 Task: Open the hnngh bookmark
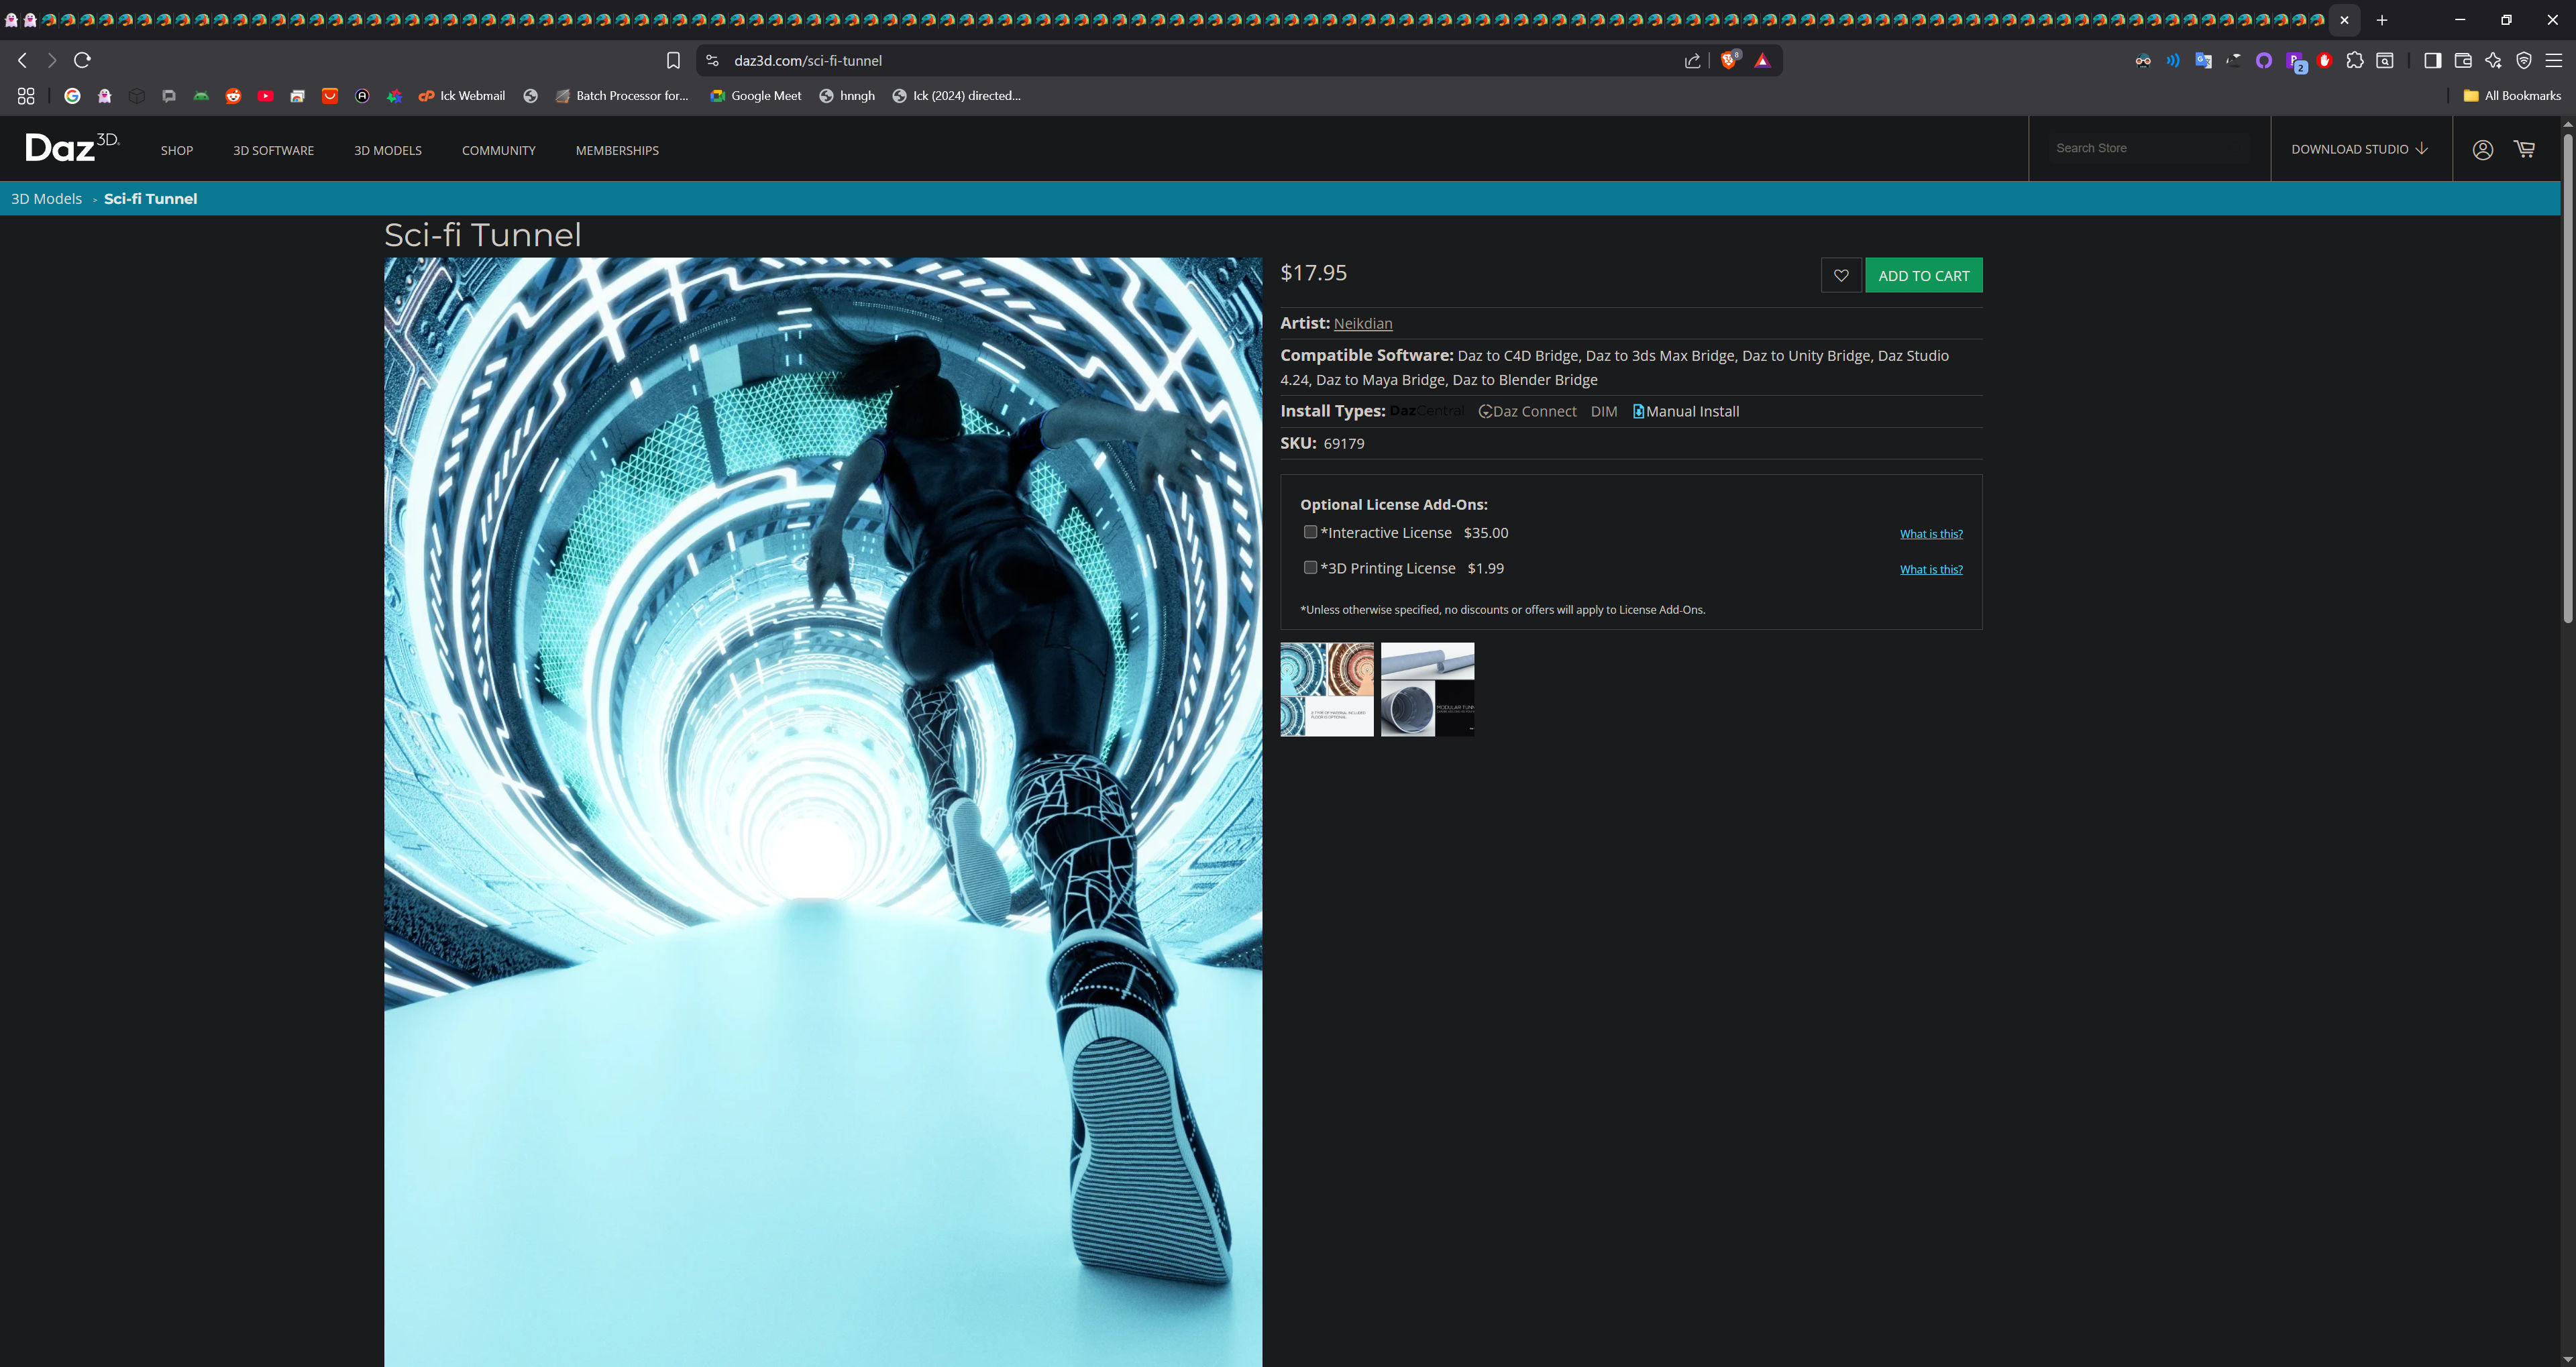(x=847, y=96)
